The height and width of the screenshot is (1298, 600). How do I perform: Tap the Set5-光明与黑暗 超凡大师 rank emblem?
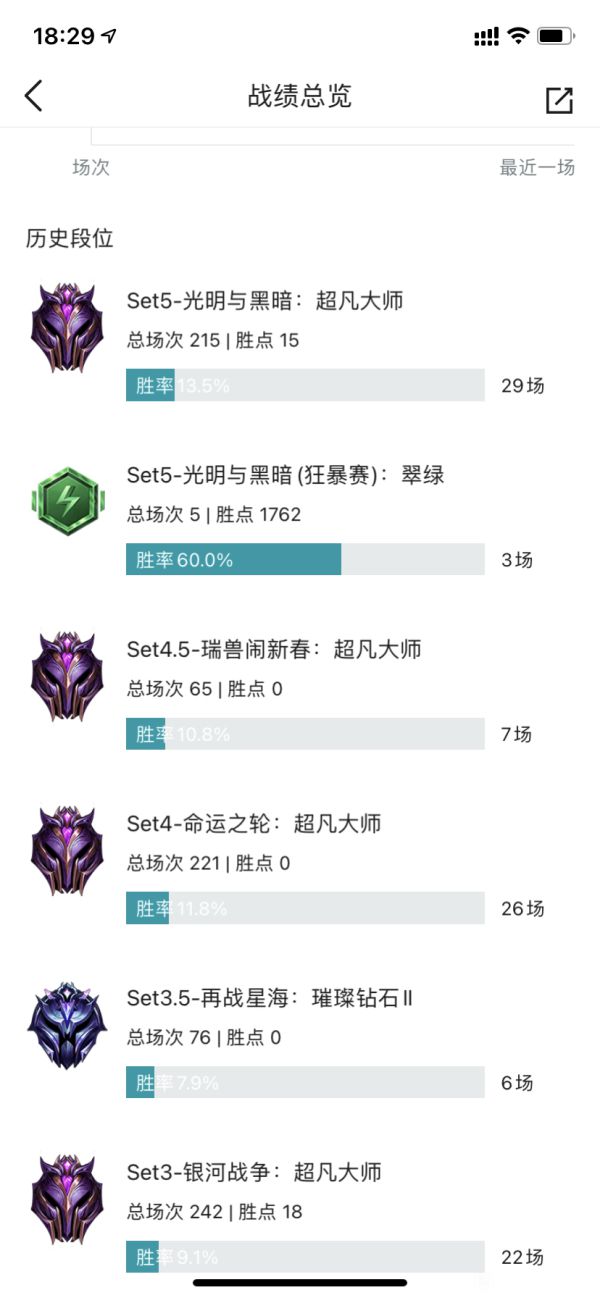click(67, 327)
